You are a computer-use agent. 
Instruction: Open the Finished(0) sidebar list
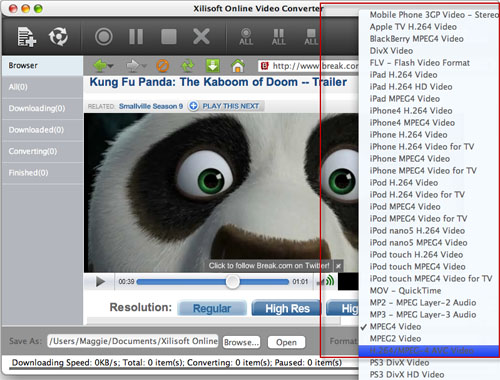tap(42, 173)
